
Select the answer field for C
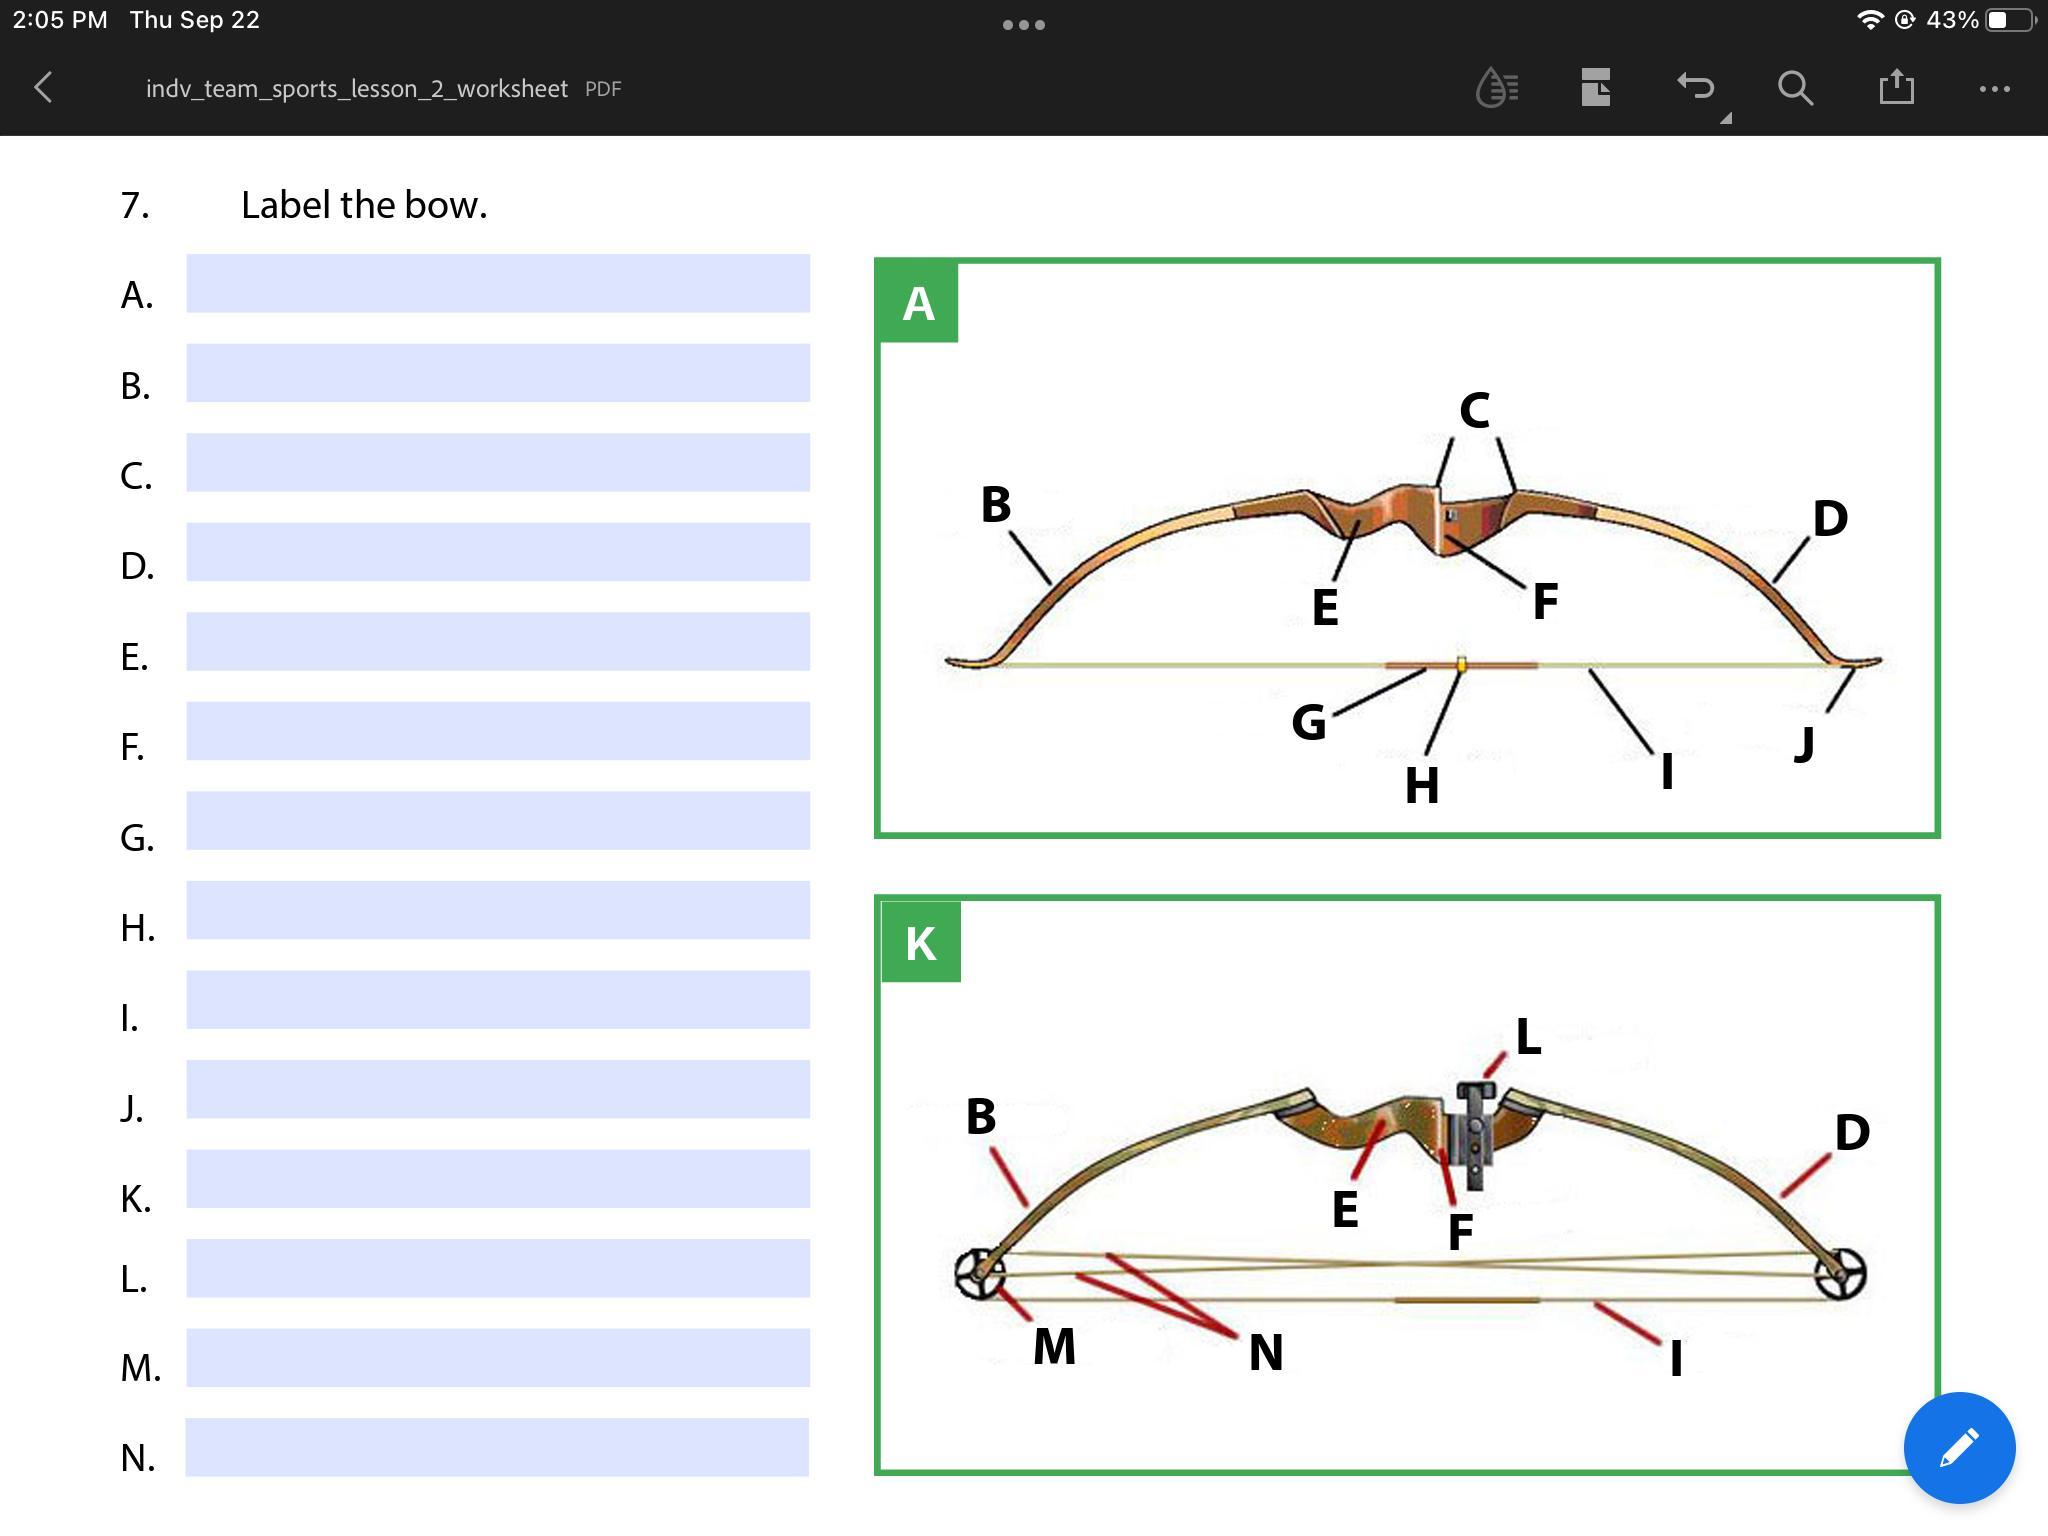tap(497, 462)
